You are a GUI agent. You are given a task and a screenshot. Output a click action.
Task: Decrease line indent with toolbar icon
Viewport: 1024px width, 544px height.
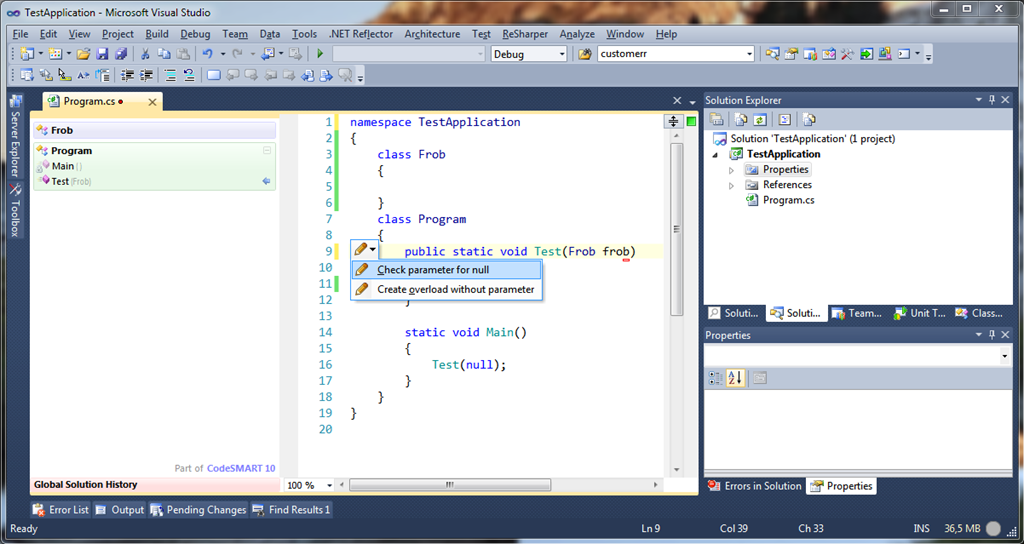point(127,75)
